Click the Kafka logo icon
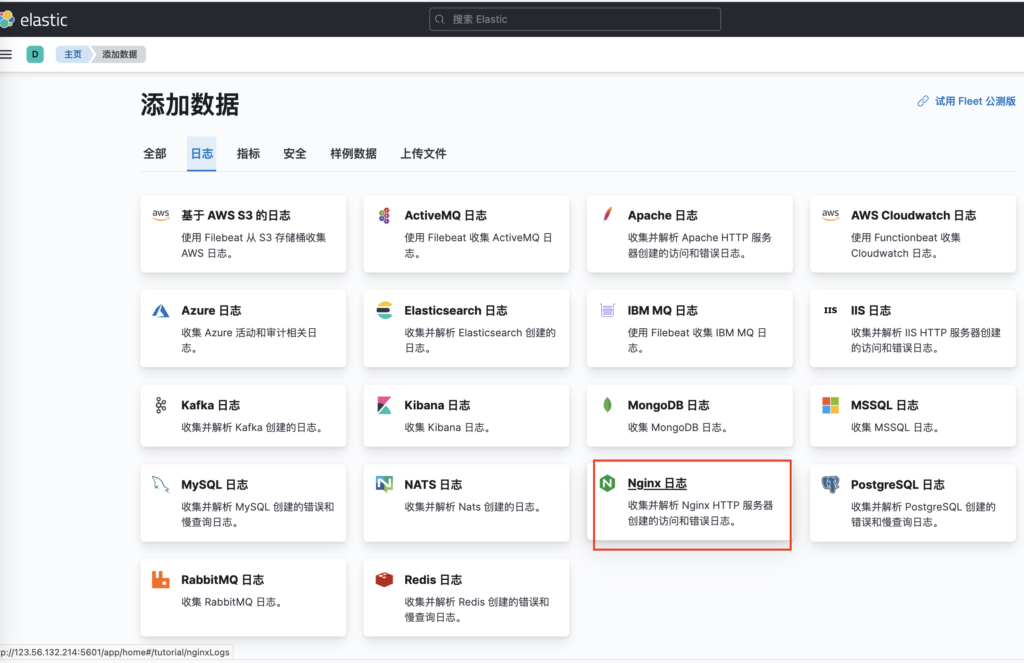Viewport: 1024px width, 663px height. coord(161,405)
